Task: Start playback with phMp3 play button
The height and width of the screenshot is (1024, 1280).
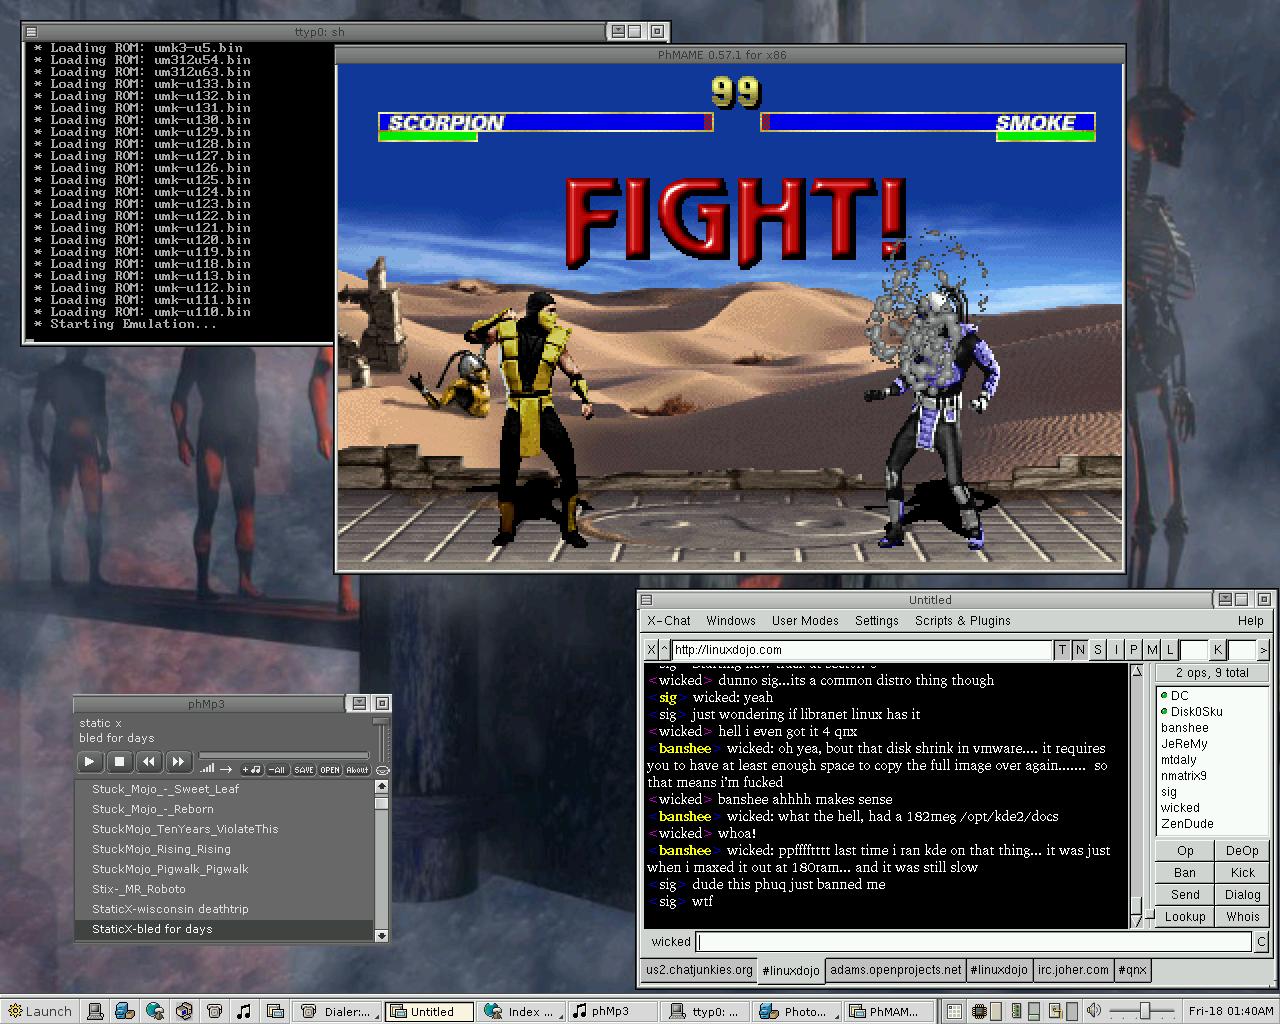Action: (89, 762)
